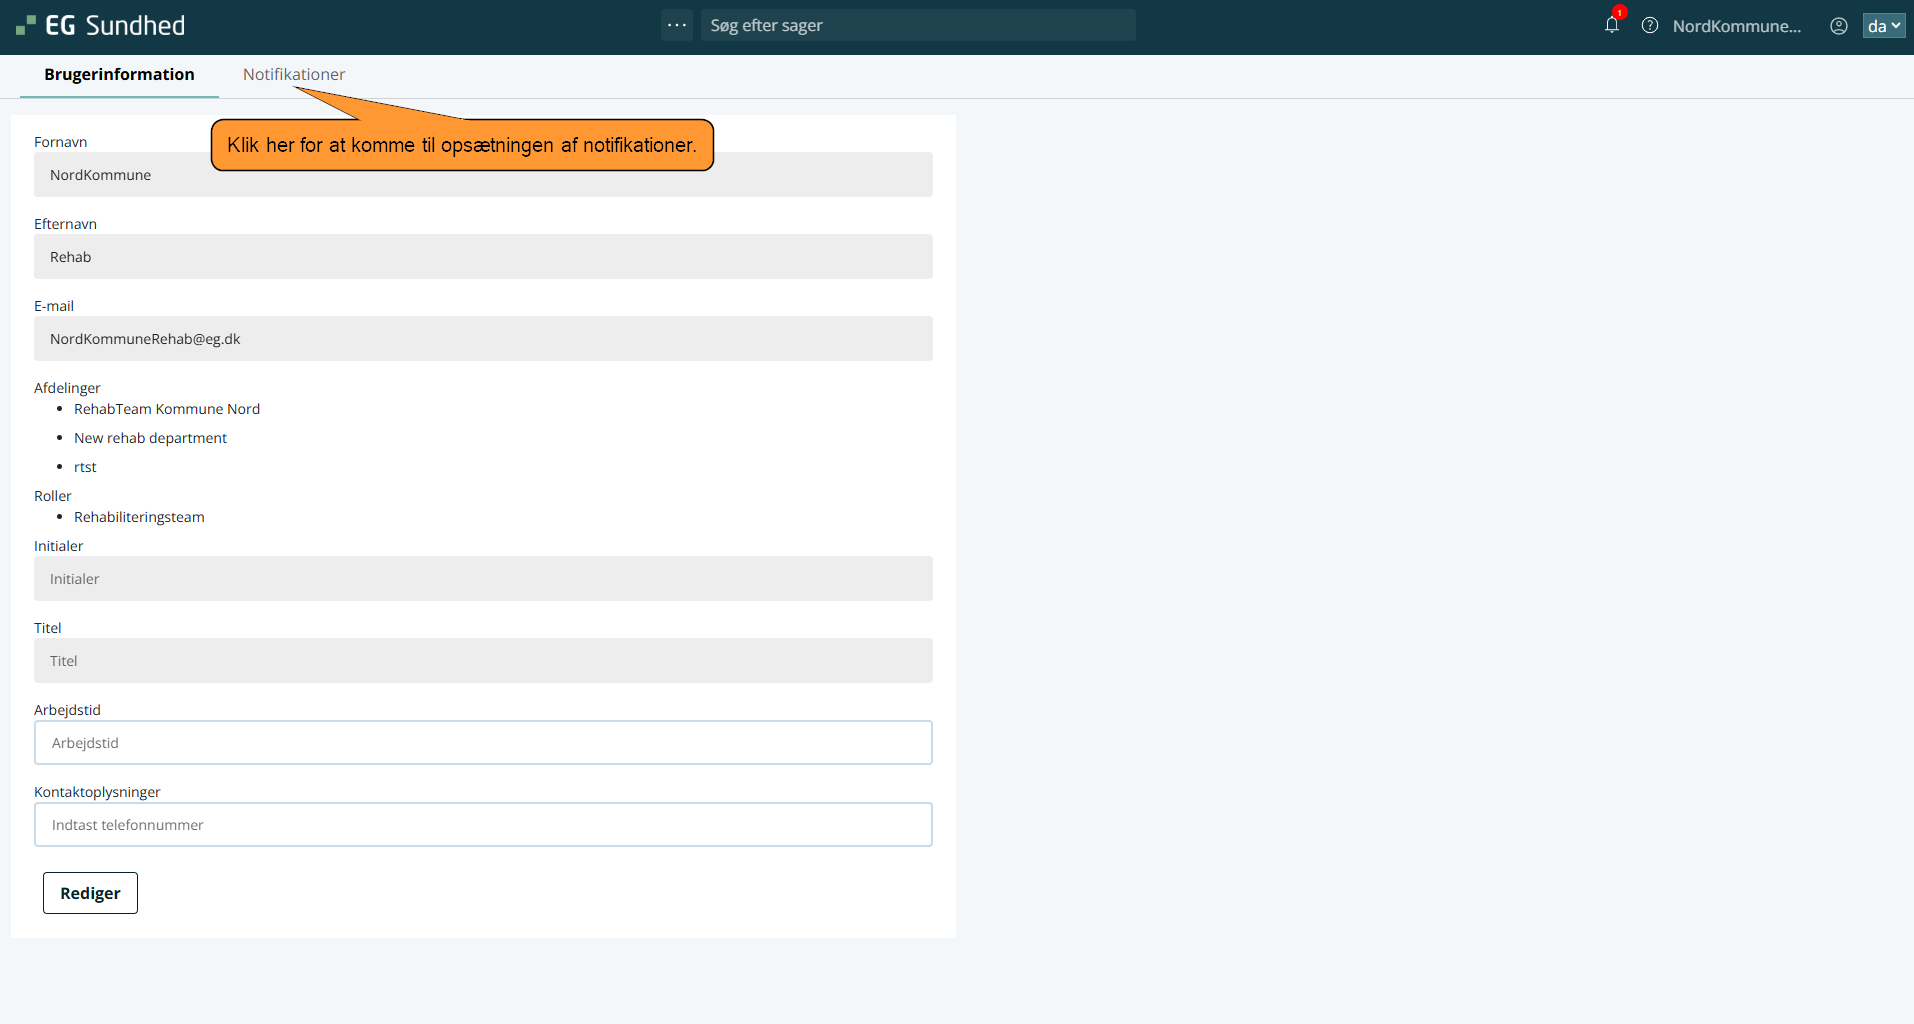1914x1024 pixels.
Task: Expand the 'da' language dropdown
Action: coord(1883,26)
